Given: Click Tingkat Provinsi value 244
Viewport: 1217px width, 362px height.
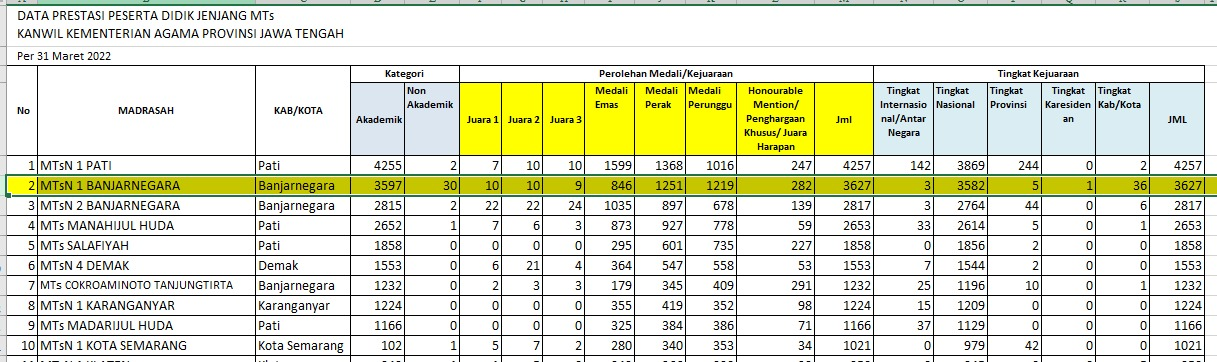Looking at the screenshot, I should point(1013,165).
